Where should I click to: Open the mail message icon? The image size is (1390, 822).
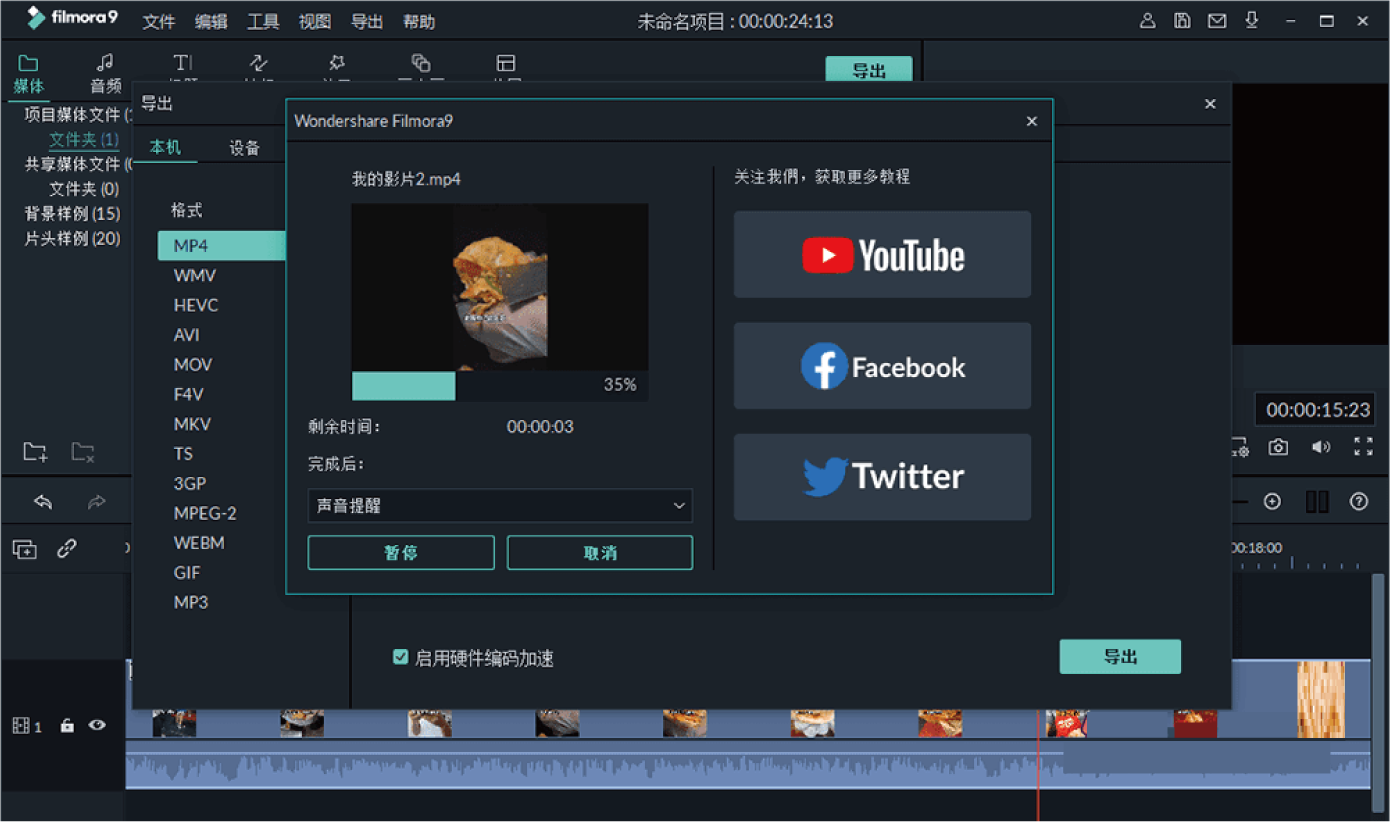pyautogui.click(x=1217, y=21)
